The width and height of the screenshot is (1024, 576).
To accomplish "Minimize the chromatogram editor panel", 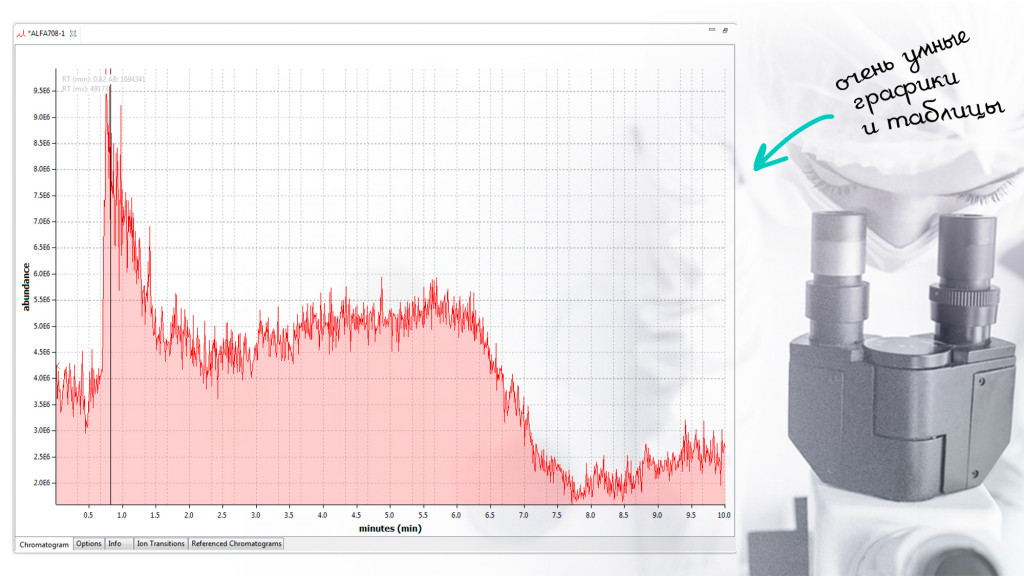I will 711,31.
